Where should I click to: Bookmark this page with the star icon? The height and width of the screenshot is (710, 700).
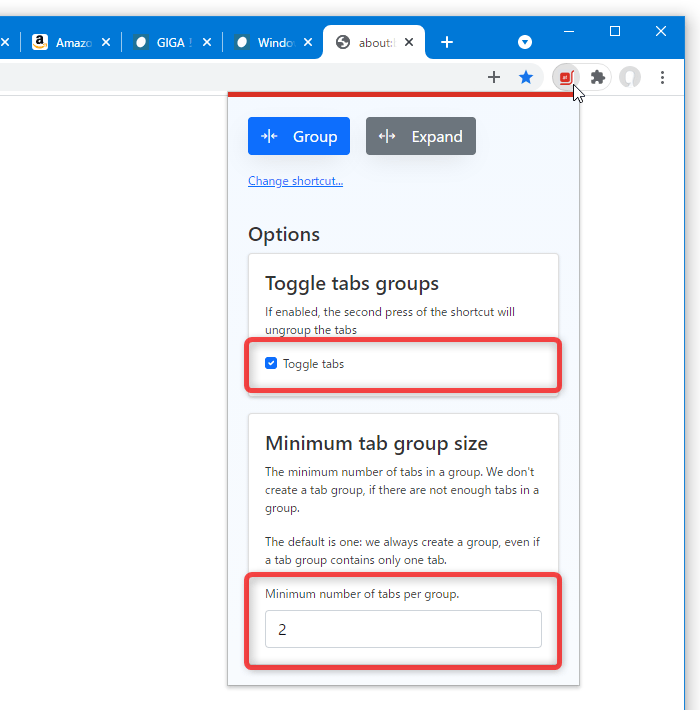[526, 77]
